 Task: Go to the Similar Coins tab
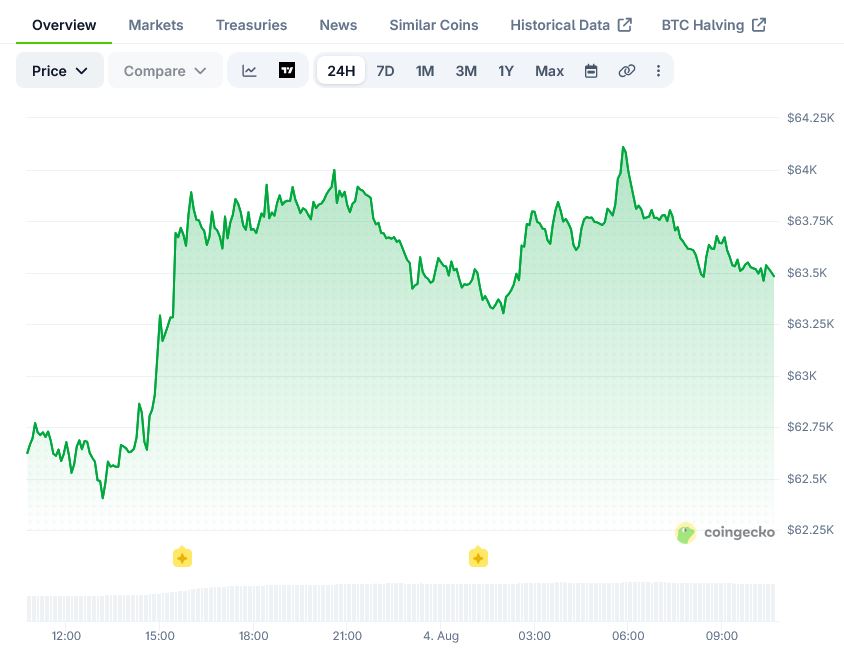[x=434, y=25]
